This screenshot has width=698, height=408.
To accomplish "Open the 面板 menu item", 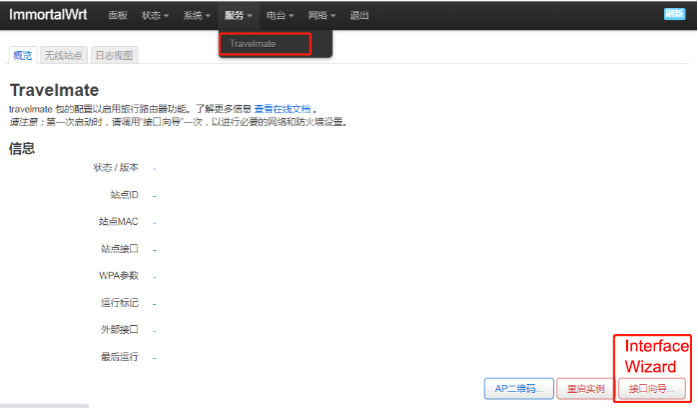I will pos(118,16).
